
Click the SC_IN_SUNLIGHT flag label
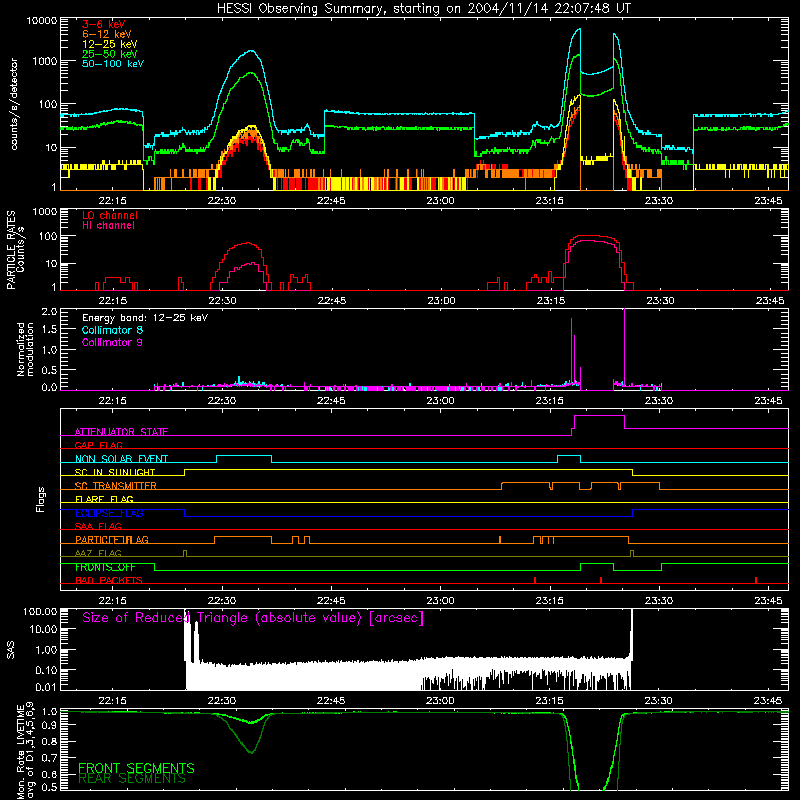tap(115, 472)
